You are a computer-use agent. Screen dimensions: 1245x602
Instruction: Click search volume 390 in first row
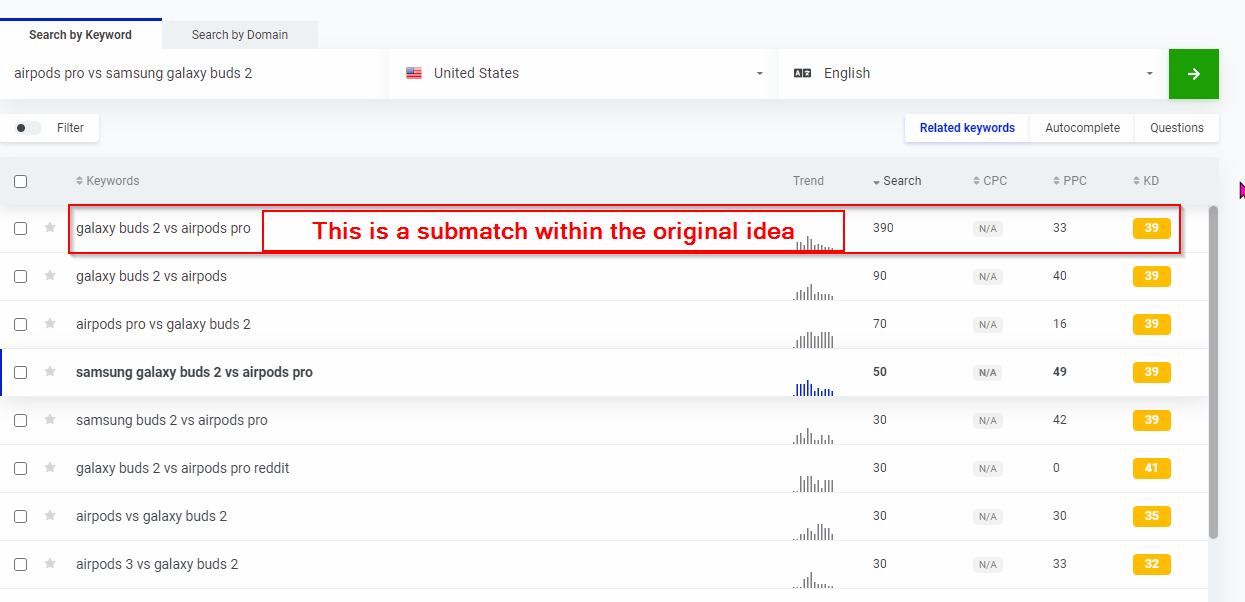[x=883, y=228]
